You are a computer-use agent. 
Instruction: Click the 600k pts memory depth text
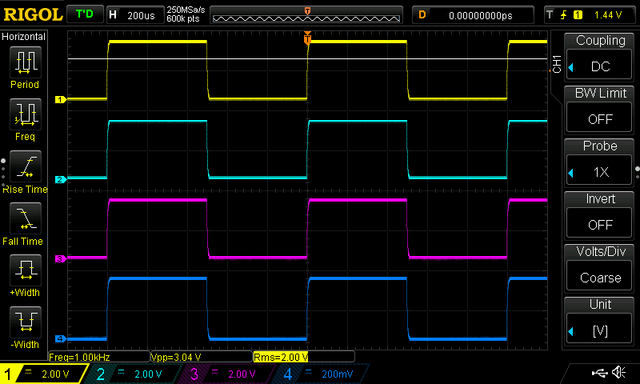tap(183, 19)
